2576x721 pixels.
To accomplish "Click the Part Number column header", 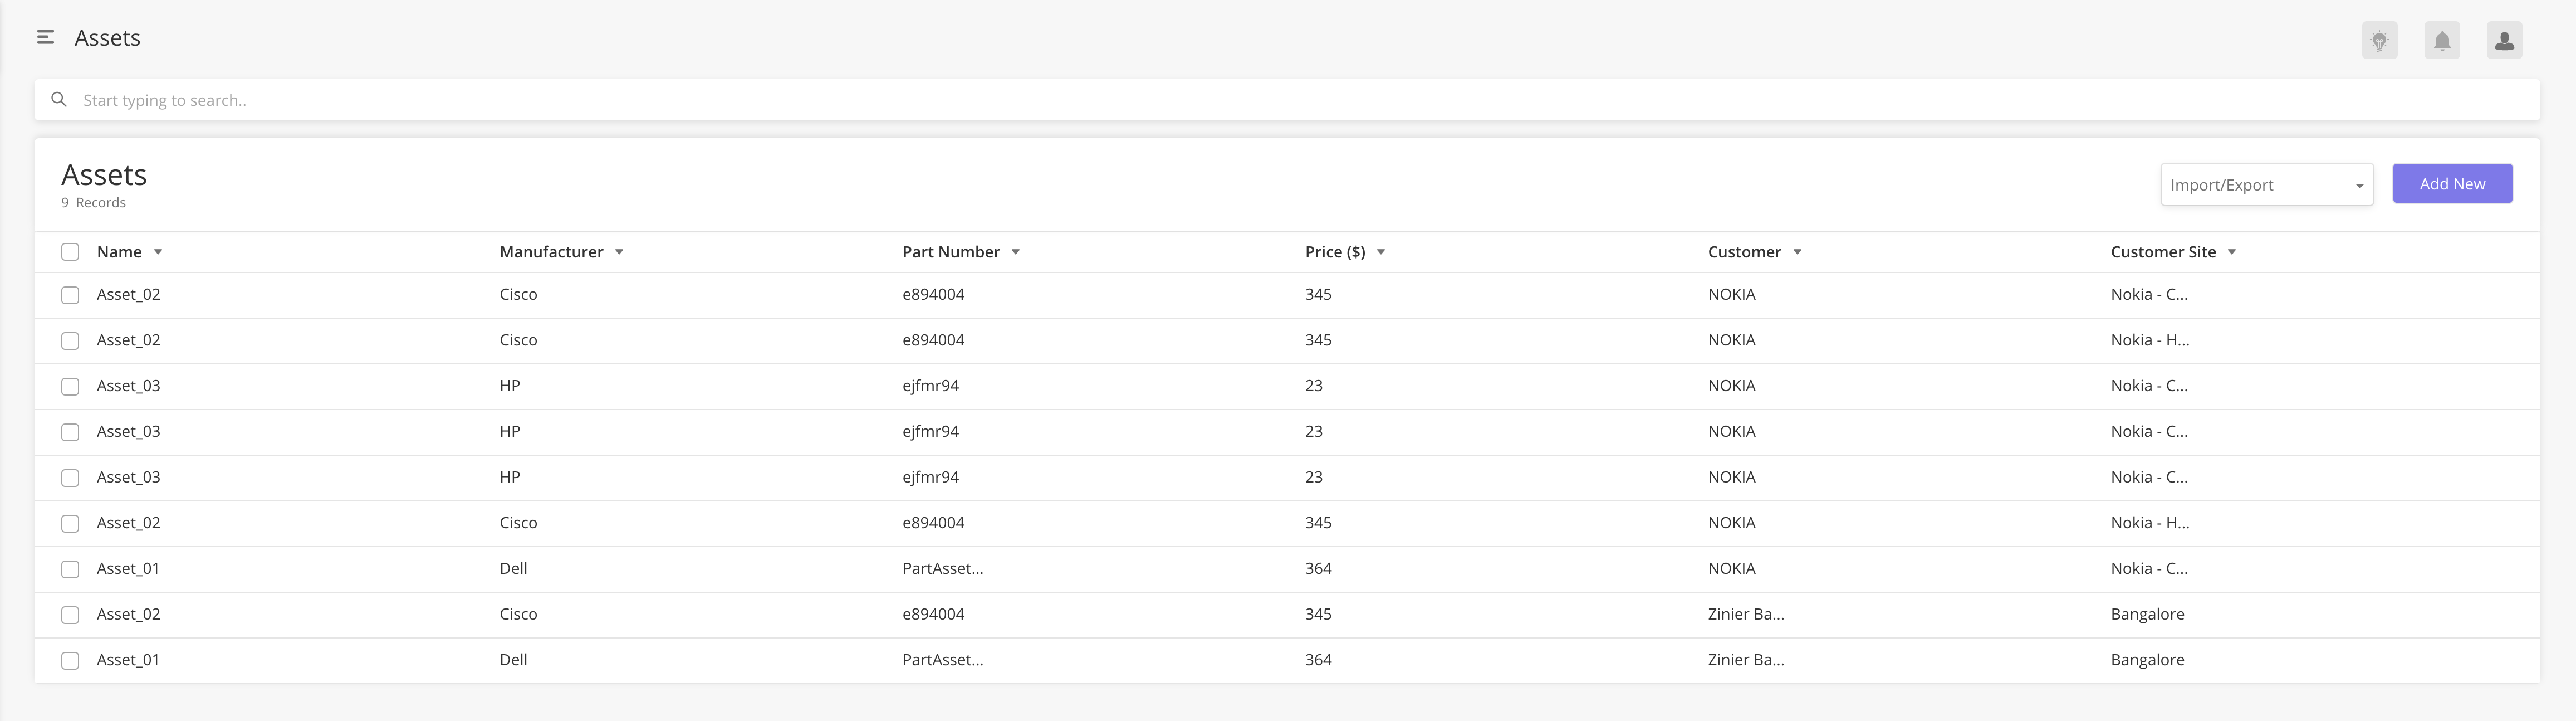I will point(951,252).
